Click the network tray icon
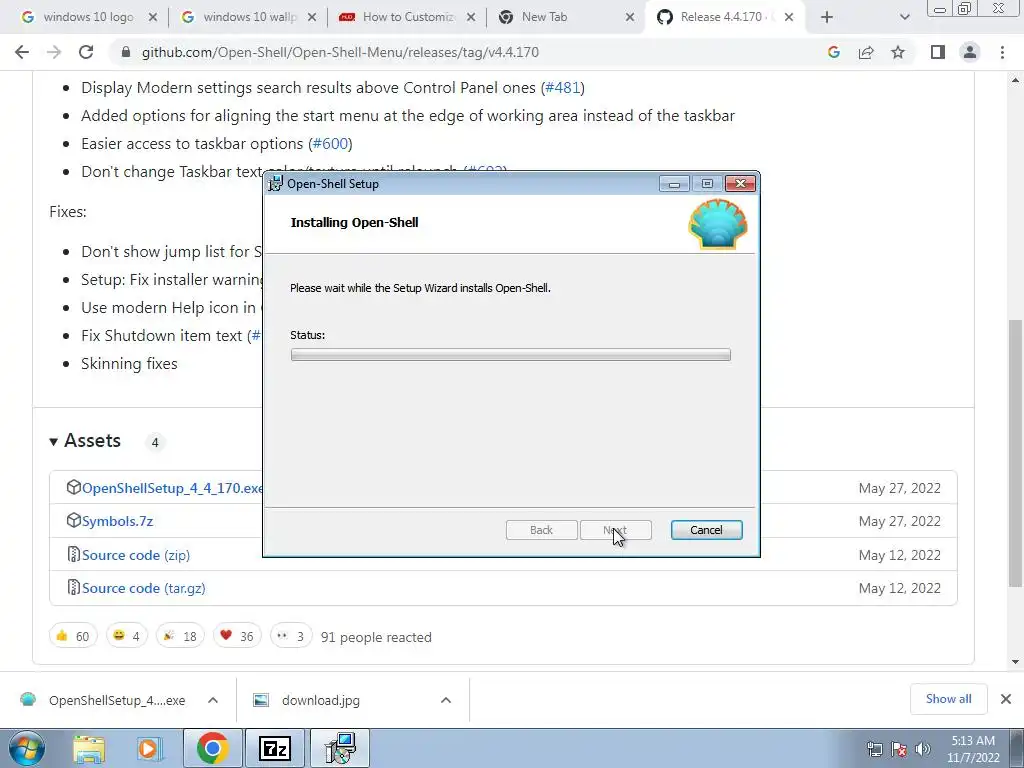 click(x=874, y=749)
